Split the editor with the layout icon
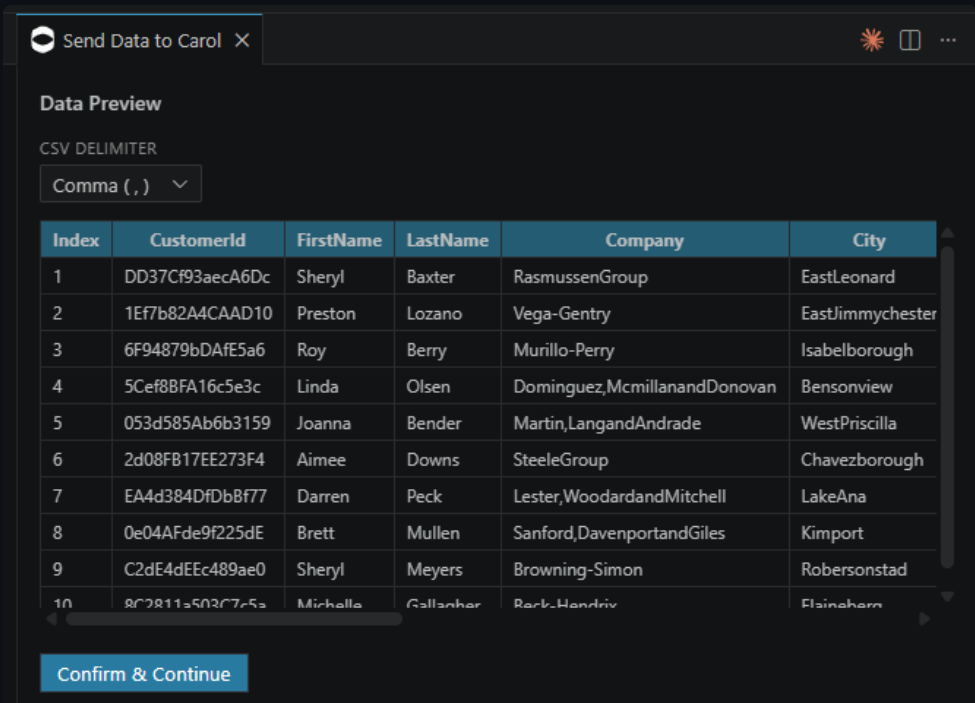The height and width of the screenshot is (703, 975). click(910, 40)
